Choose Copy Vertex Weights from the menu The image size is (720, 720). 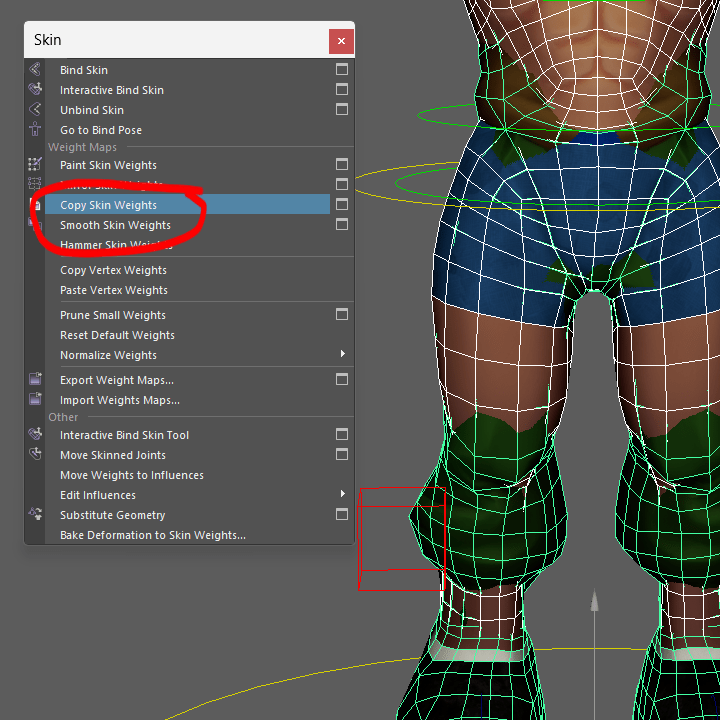pos(113,270)
